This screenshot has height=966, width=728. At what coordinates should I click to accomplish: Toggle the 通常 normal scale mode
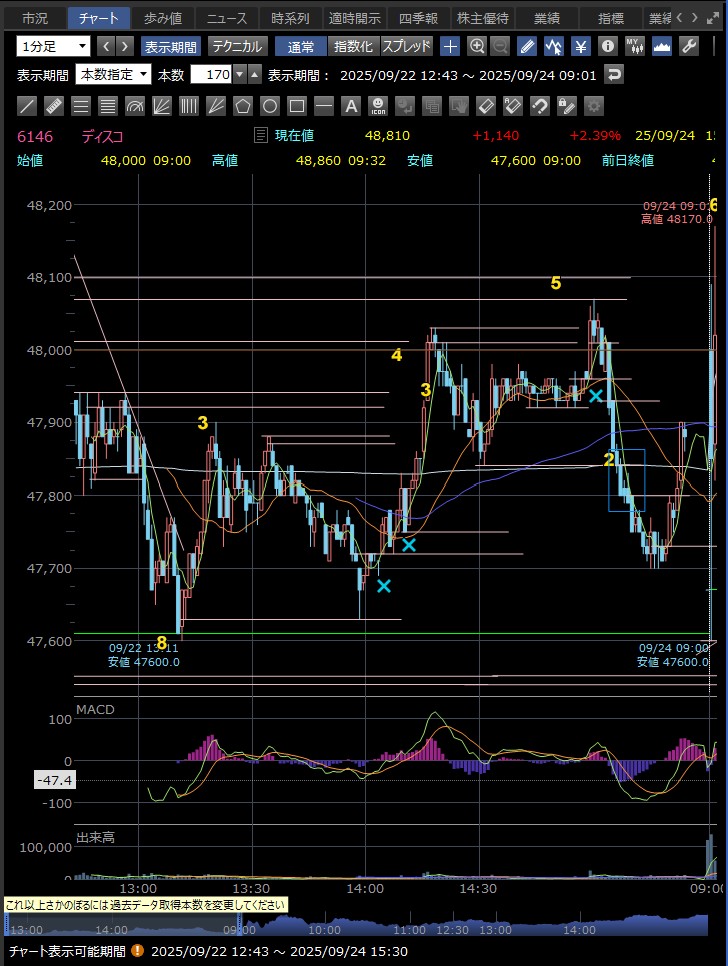point(300,46)
